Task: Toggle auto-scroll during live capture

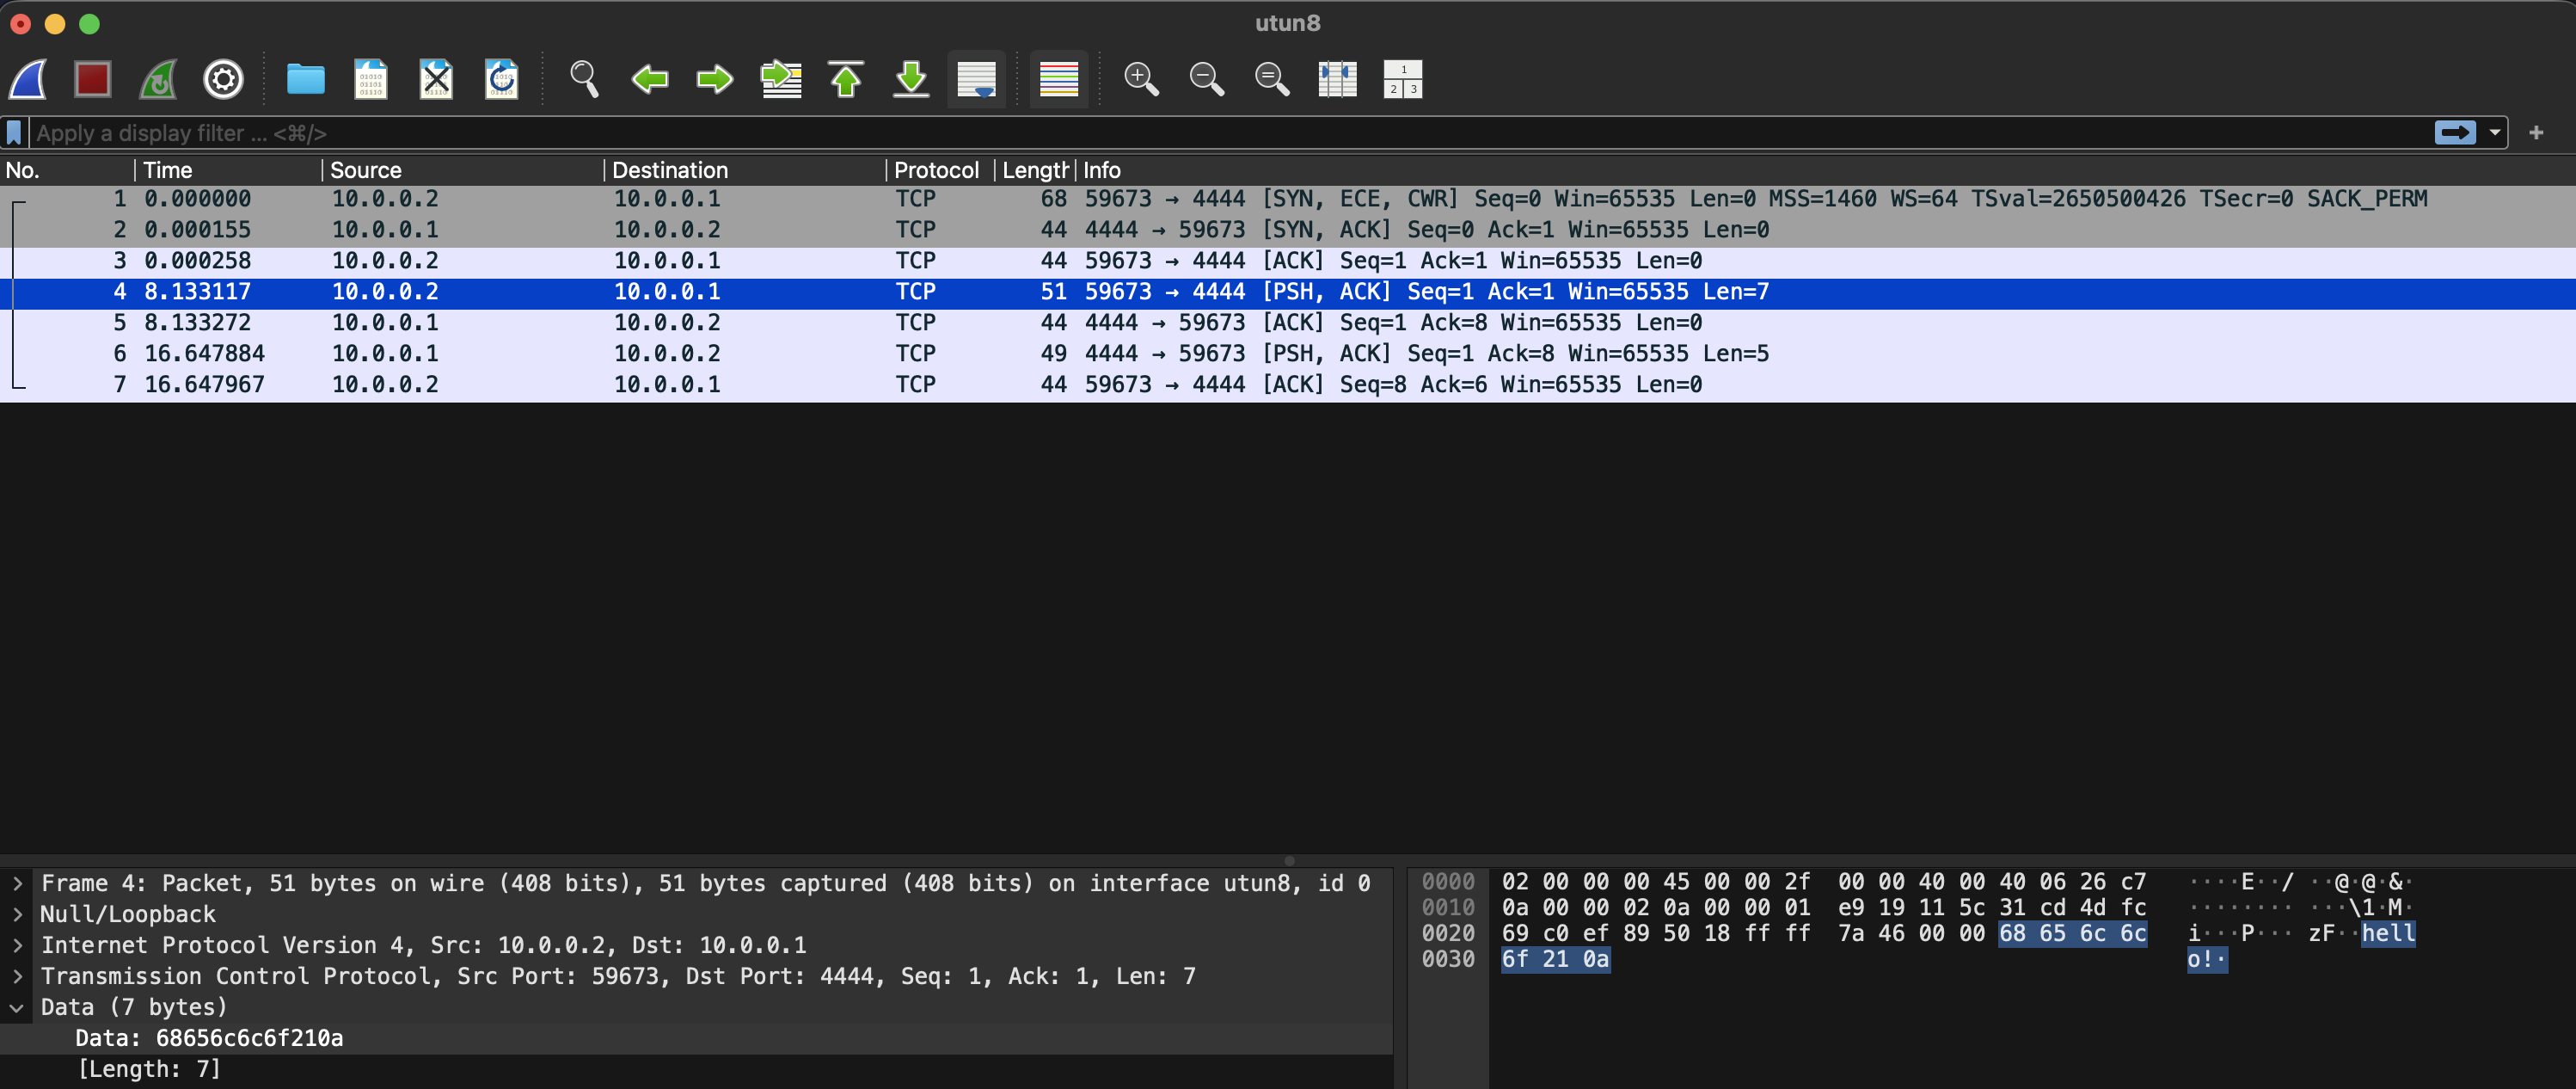Action: coord(976,79)
